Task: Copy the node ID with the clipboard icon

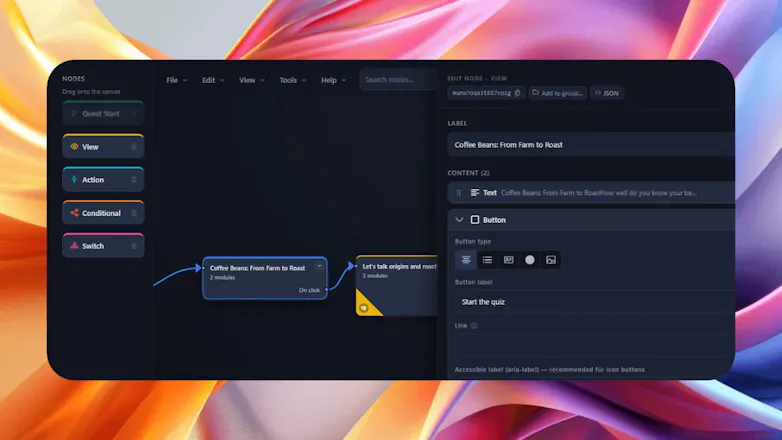Action: click(x=518, y=93)
